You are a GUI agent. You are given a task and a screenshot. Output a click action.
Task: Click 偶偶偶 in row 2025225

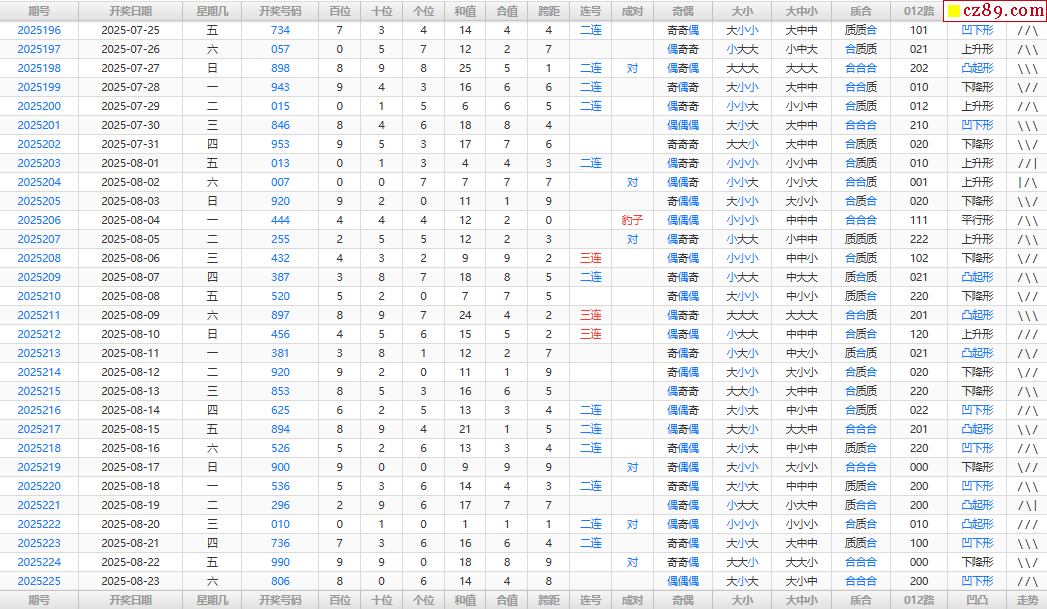point(682,582)
